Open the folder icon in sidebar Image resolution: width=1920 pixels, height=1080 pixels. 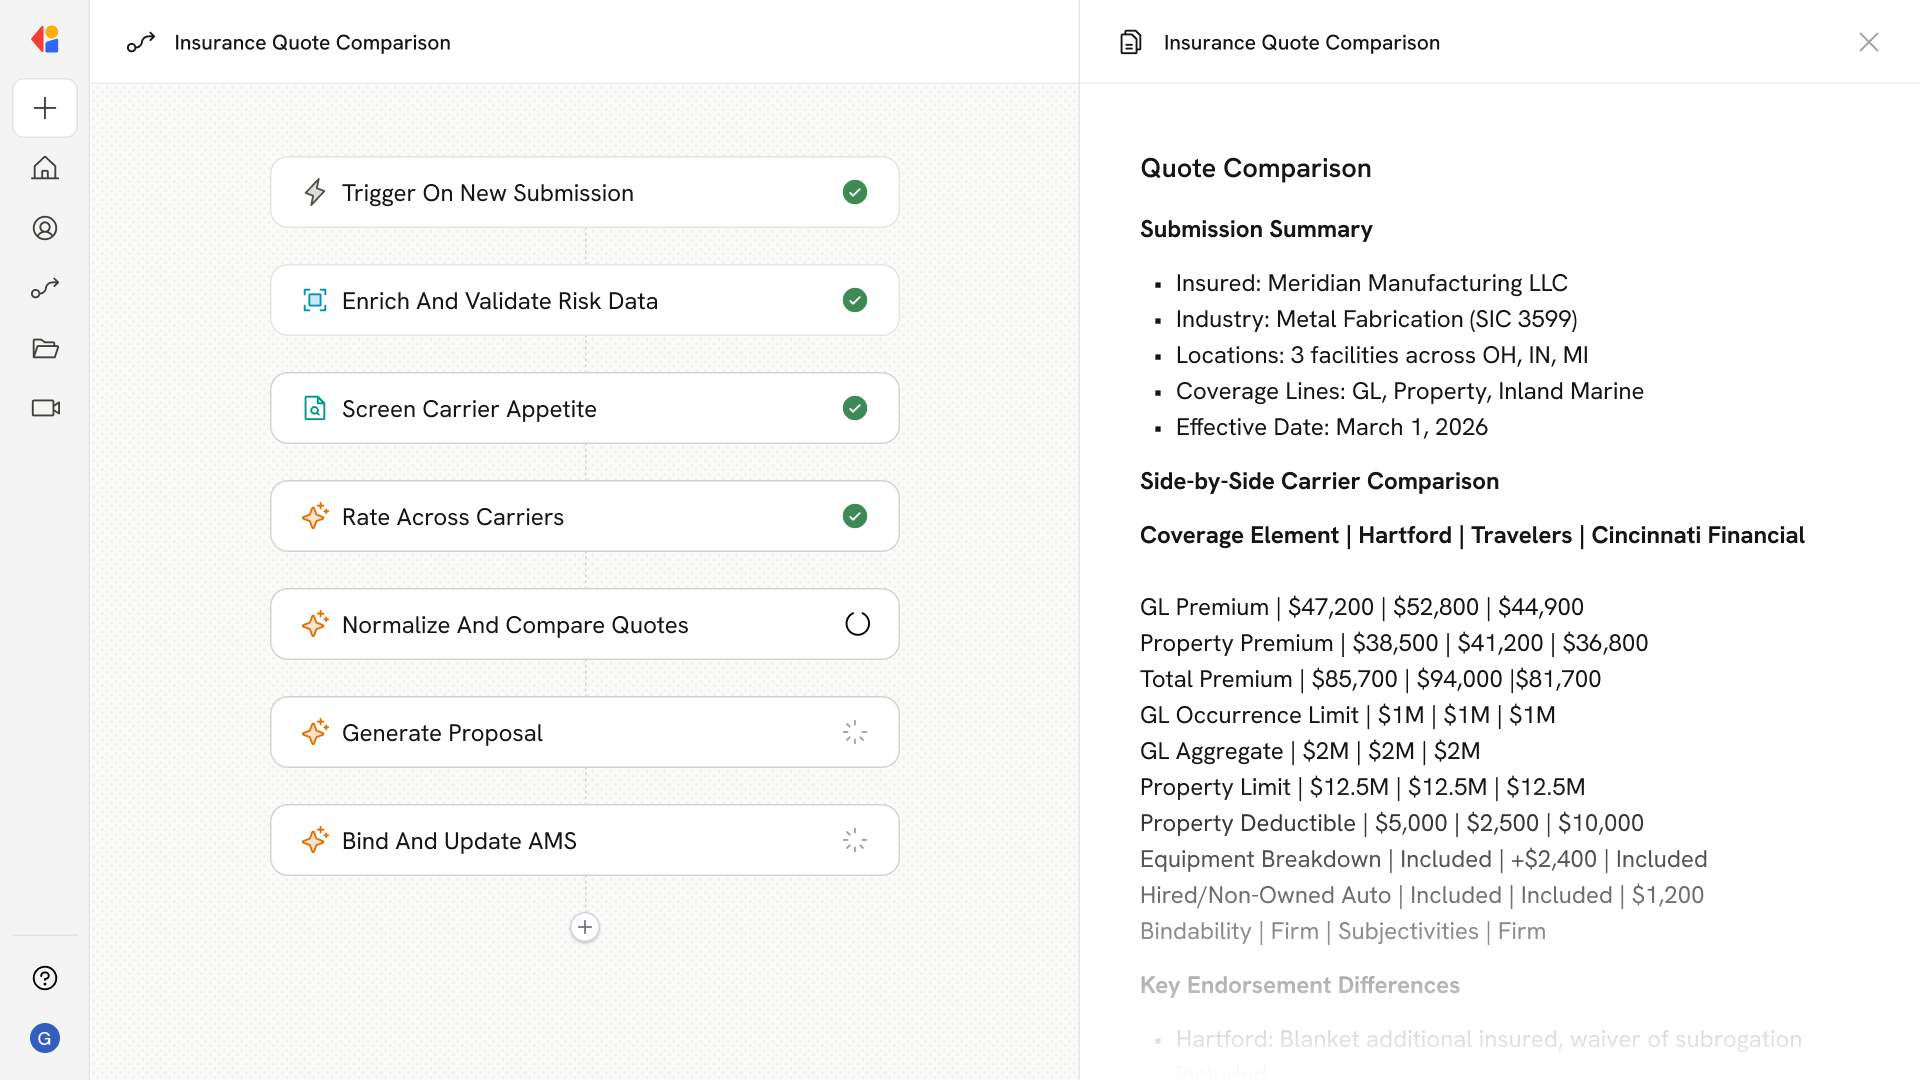[x=45, y=348]
